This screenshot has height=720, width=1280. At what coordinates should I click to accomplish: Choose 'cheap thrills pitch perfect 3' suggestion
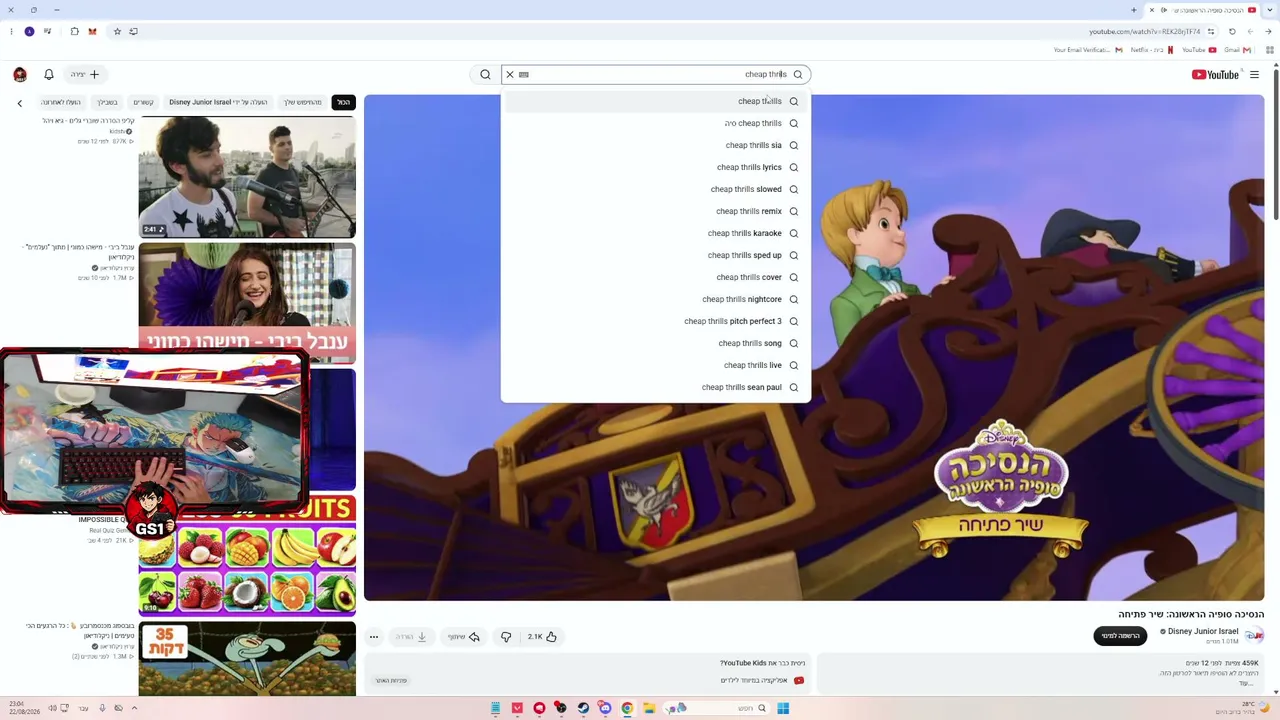click(x=656, y=321)
